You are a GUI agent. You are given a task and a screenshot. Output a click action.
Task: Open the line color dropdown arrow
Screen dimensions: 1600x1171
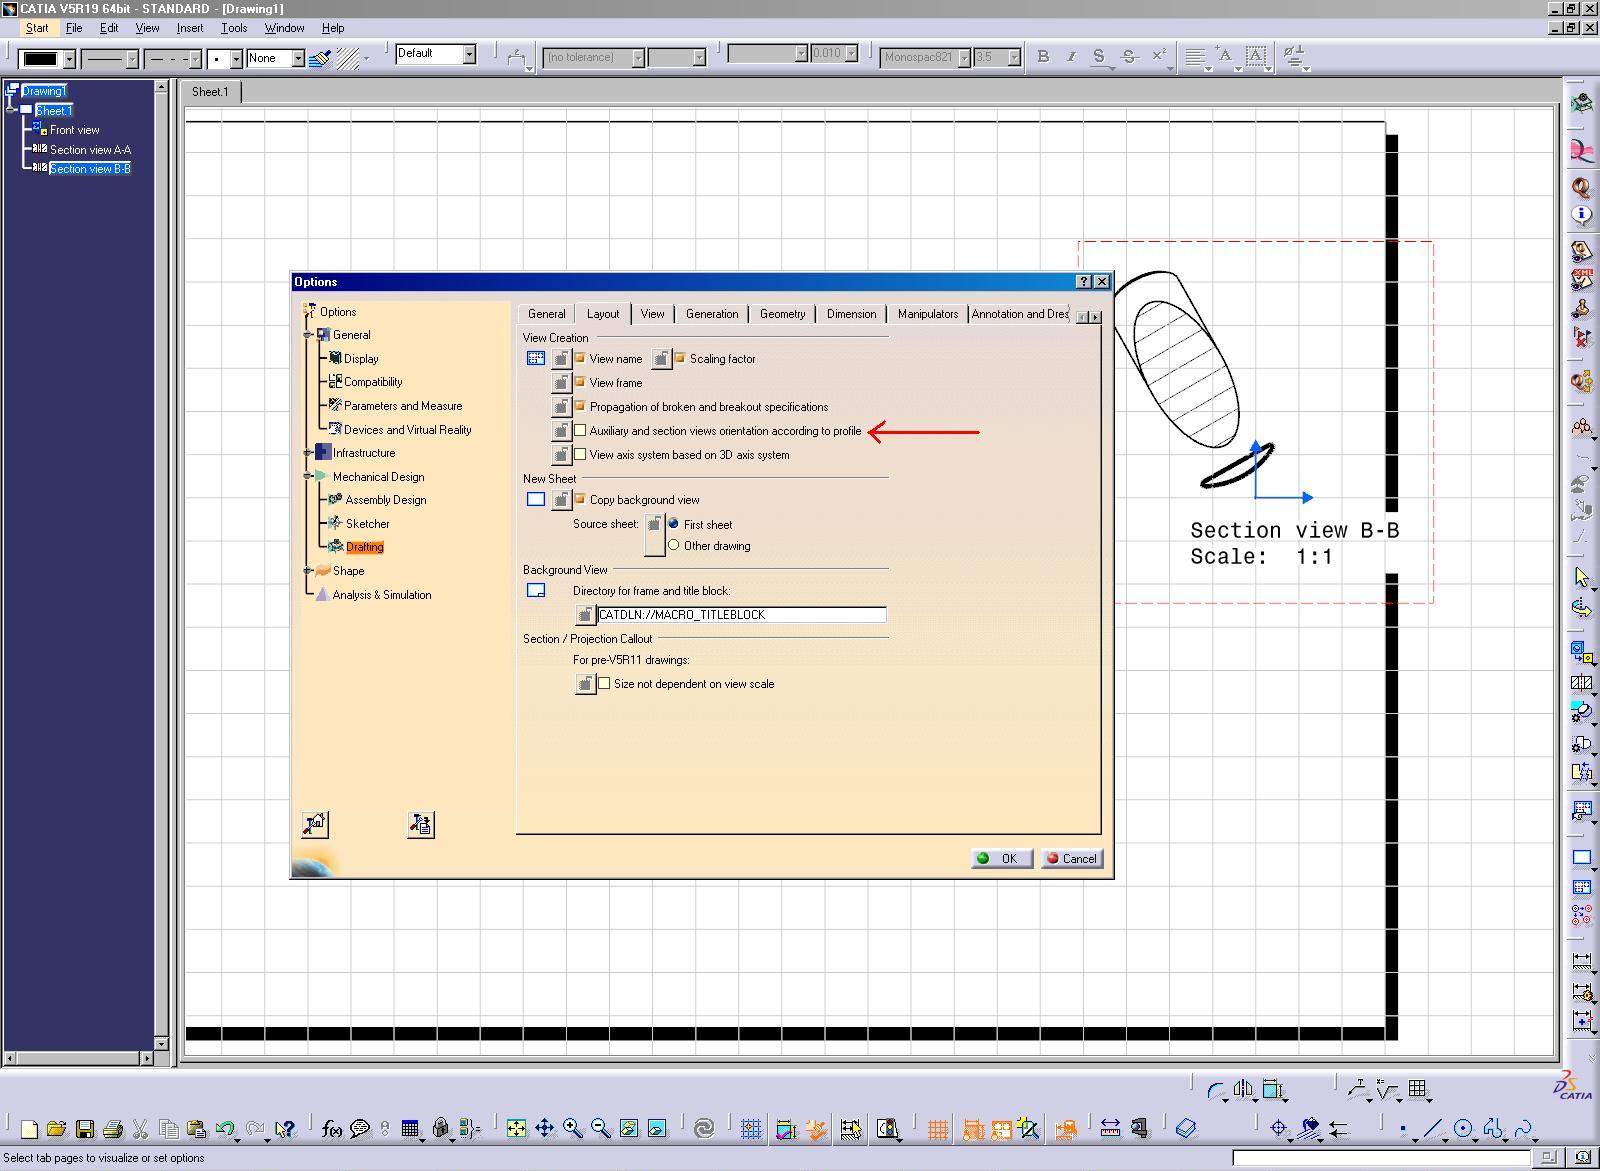click(x=69, y=59)
